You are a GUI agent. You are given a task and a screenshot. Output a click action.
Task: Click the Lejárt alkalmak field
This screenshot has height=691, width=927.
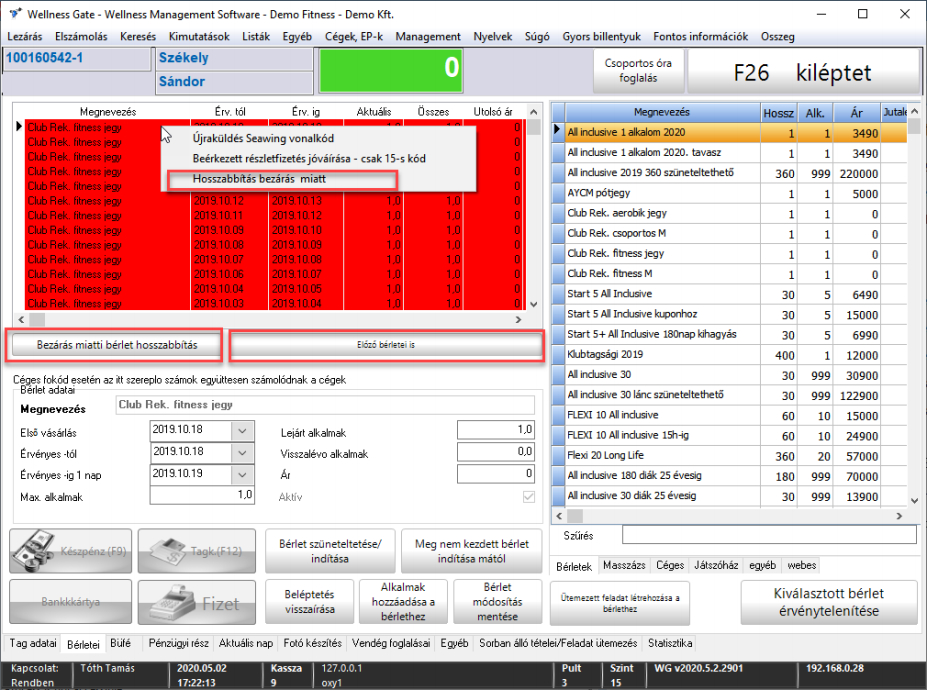point(496,430)
